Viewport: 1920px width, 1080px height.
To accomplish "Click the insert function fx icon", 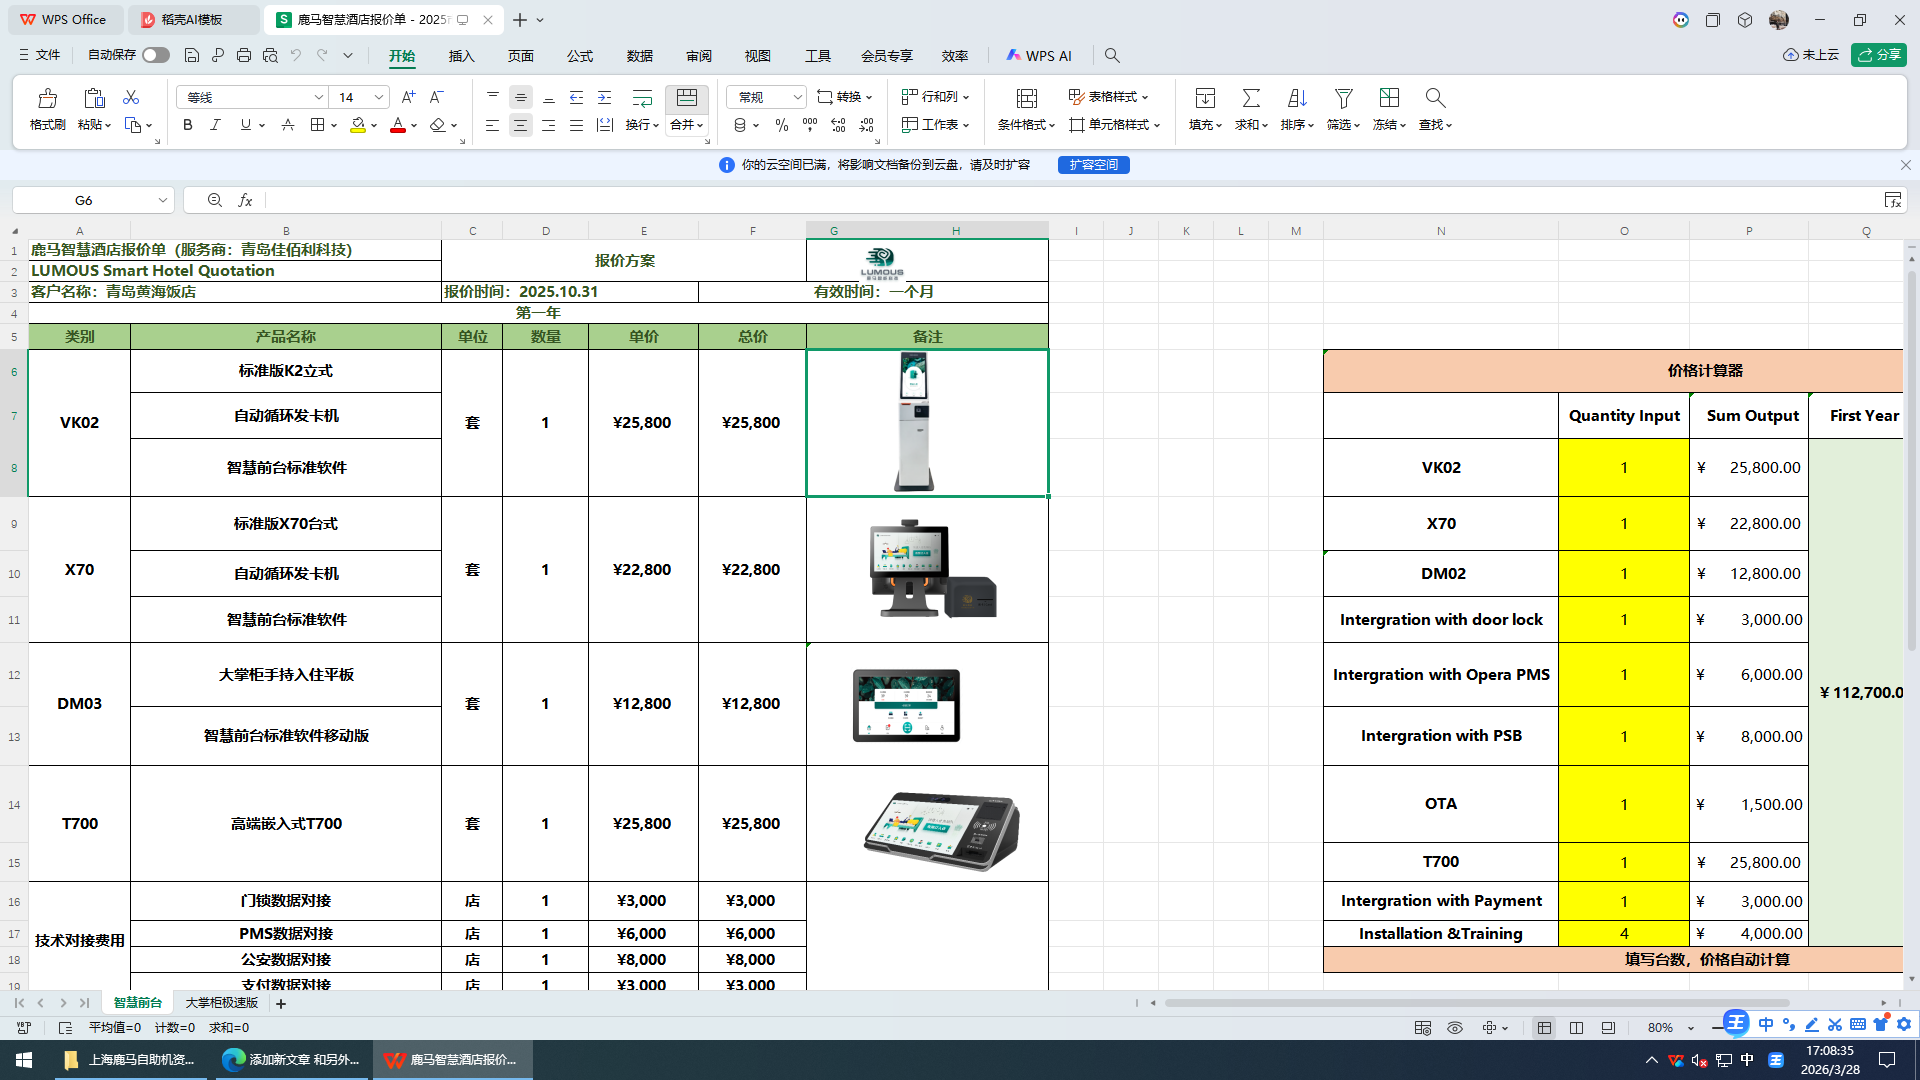I will coord(245,200).
